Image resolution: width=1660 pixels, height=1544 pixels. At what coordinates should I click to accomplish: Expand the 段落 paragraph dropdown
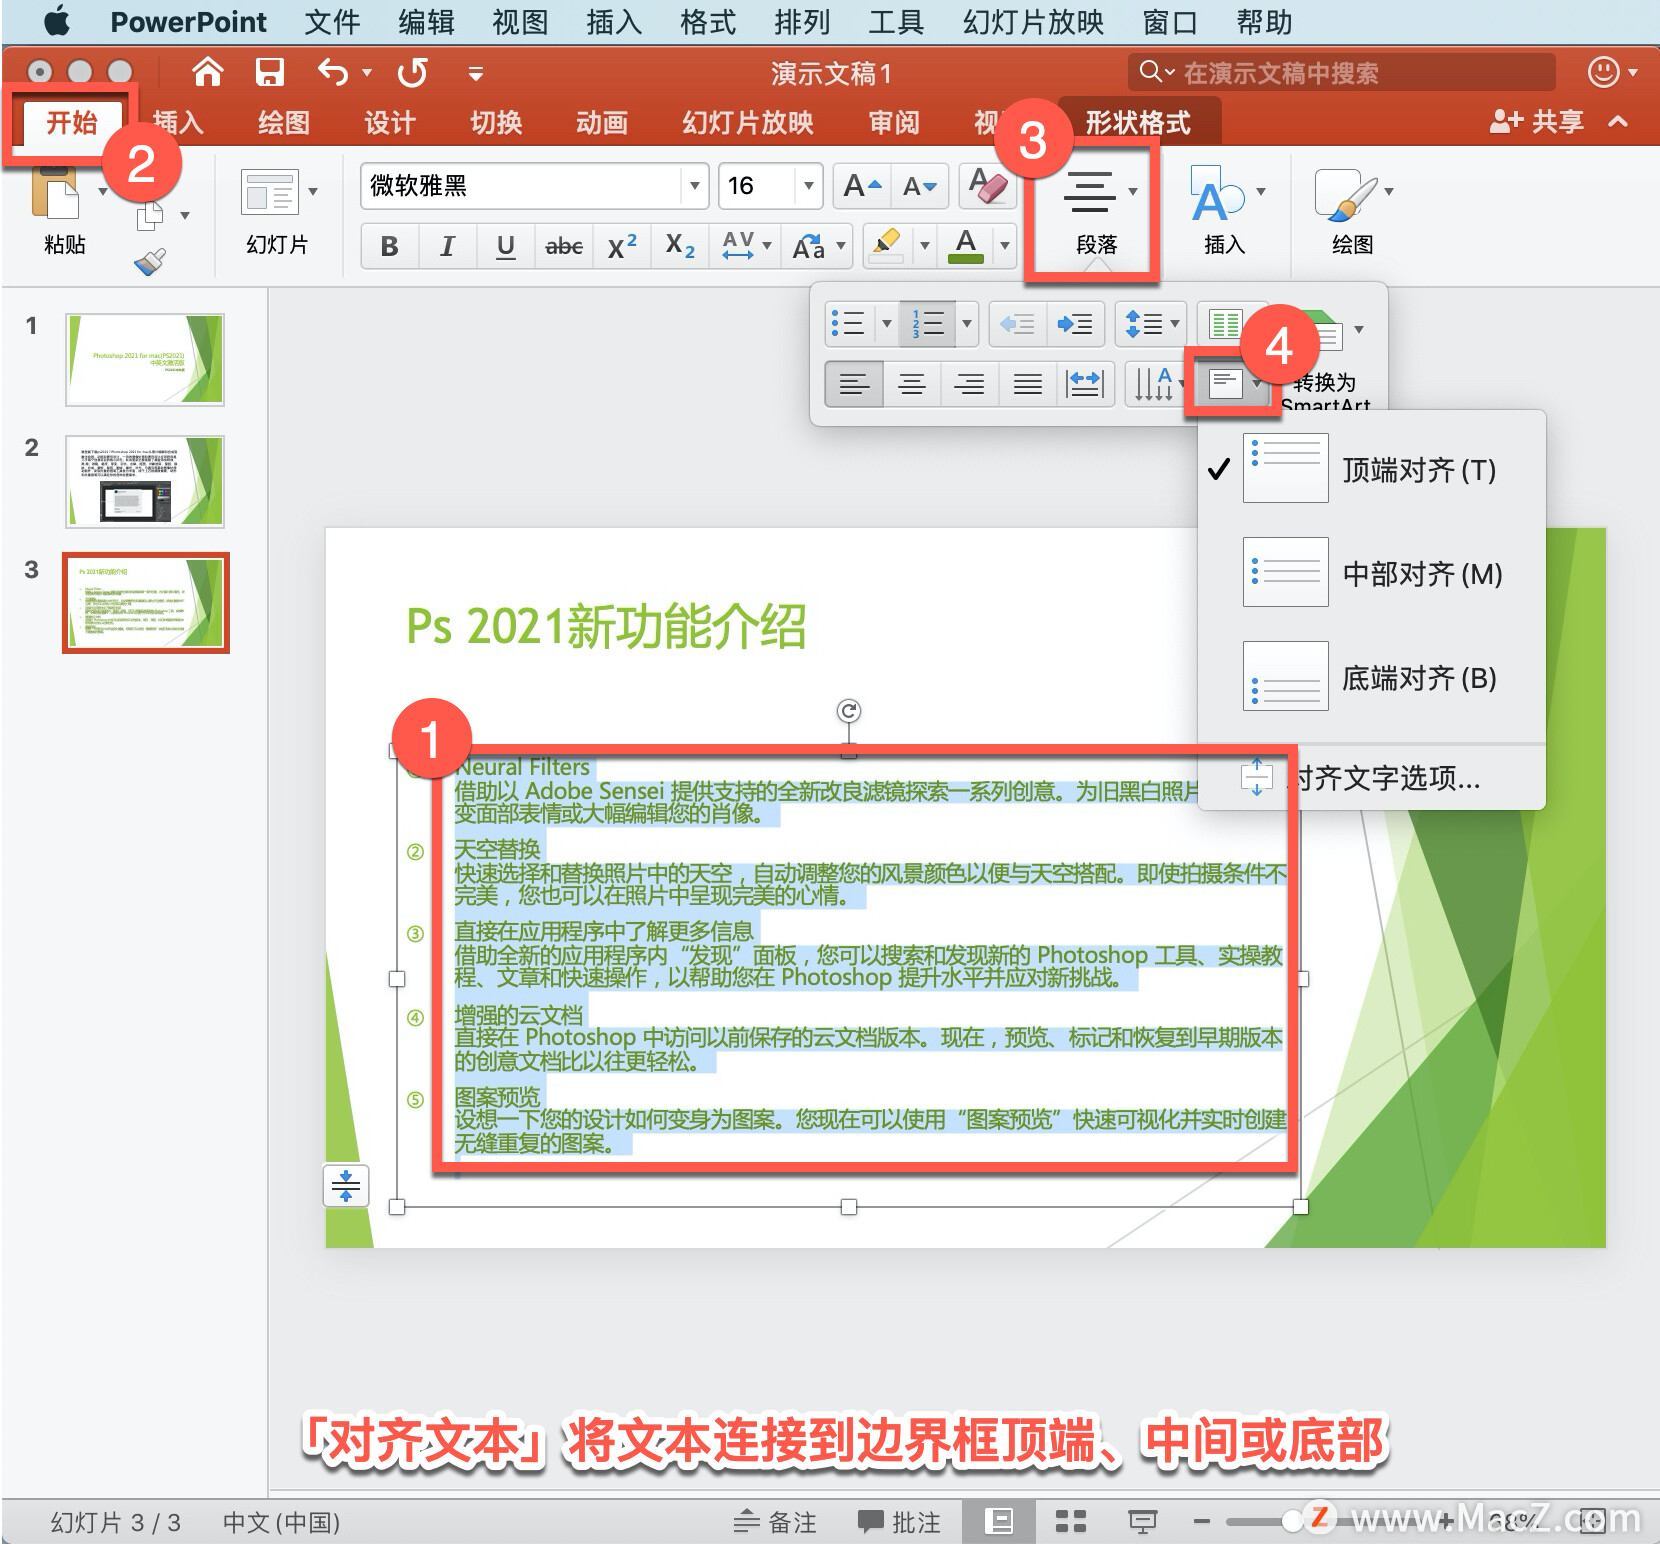(x=1132, y=192)
